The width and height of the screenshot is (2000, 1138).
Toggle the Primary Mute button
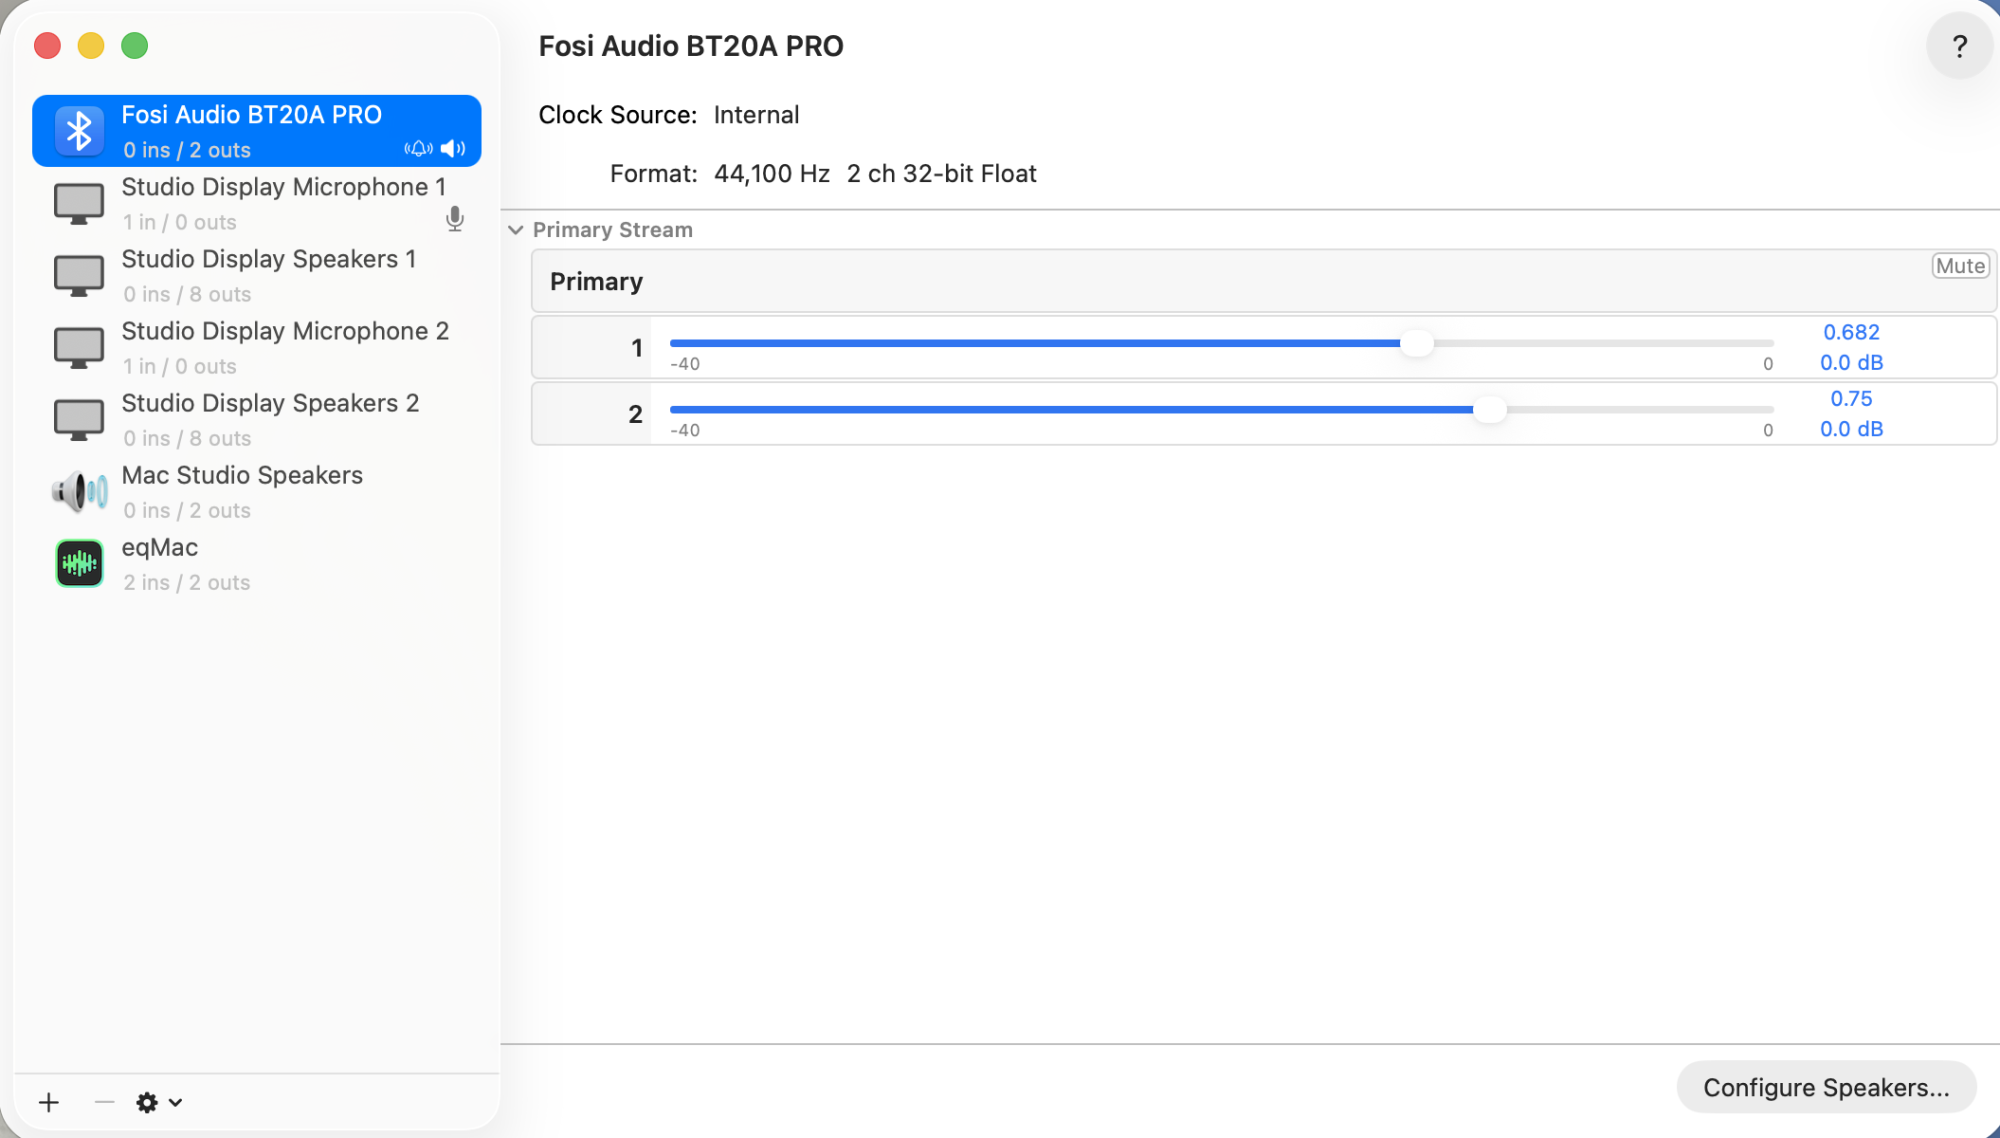[1959, 266]
